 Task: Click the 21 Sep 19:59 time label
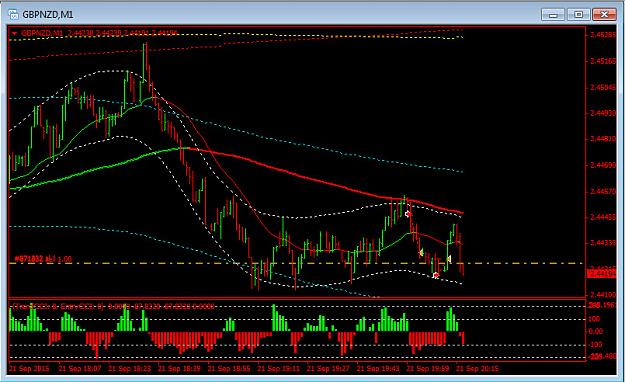[x=428, y=368]
